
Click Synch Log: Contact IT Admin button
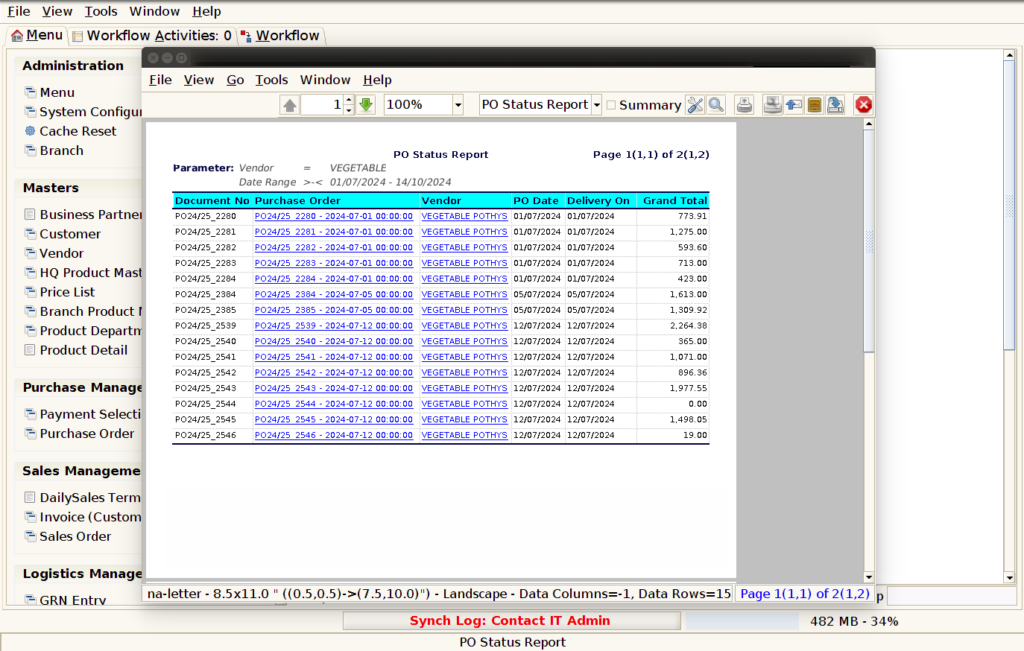tap(511, 621)
